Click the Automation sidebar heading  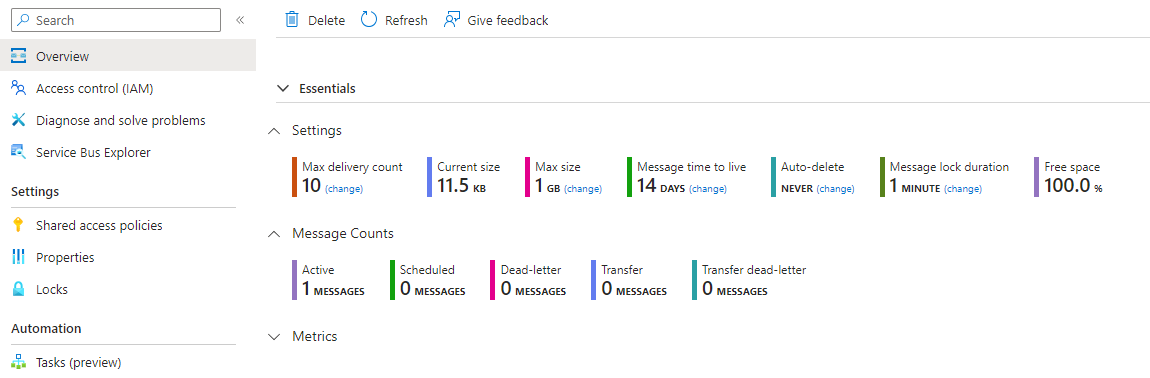pos(46,329)
